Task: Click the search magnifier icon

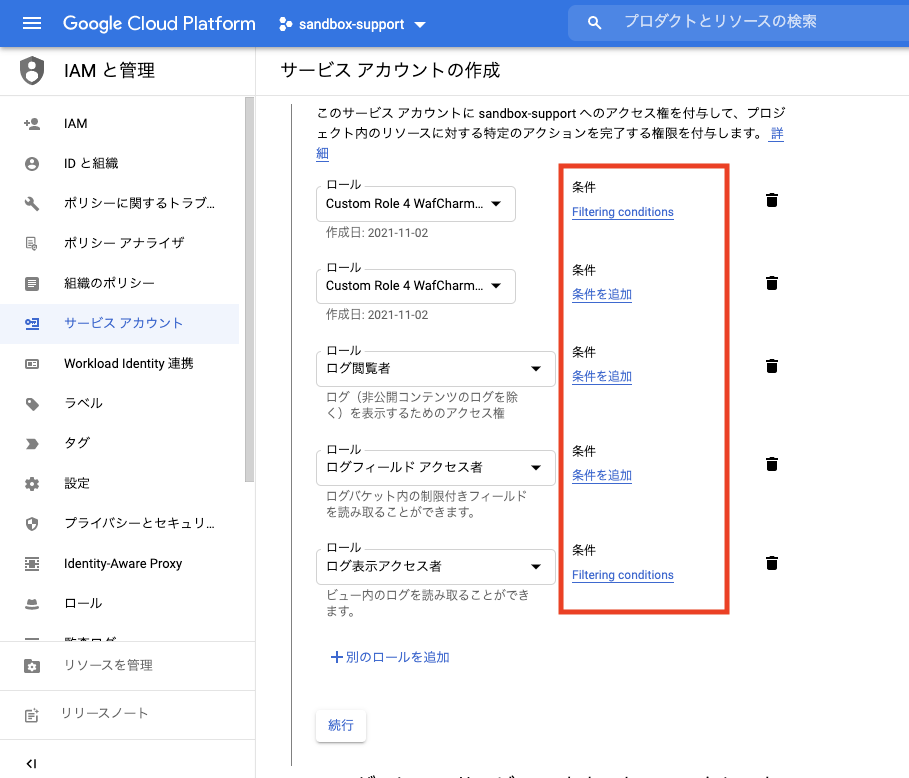Action: pyautogui.click(x=595, y=22)
